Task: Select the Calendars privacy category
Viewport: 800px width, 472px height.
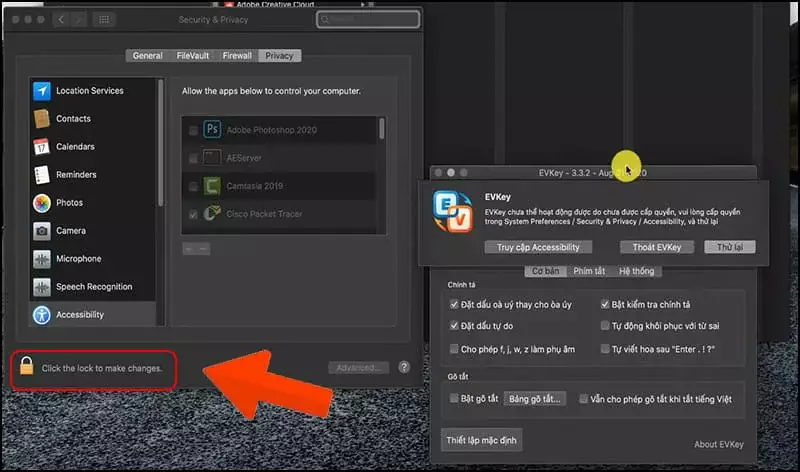Action: 75,147
